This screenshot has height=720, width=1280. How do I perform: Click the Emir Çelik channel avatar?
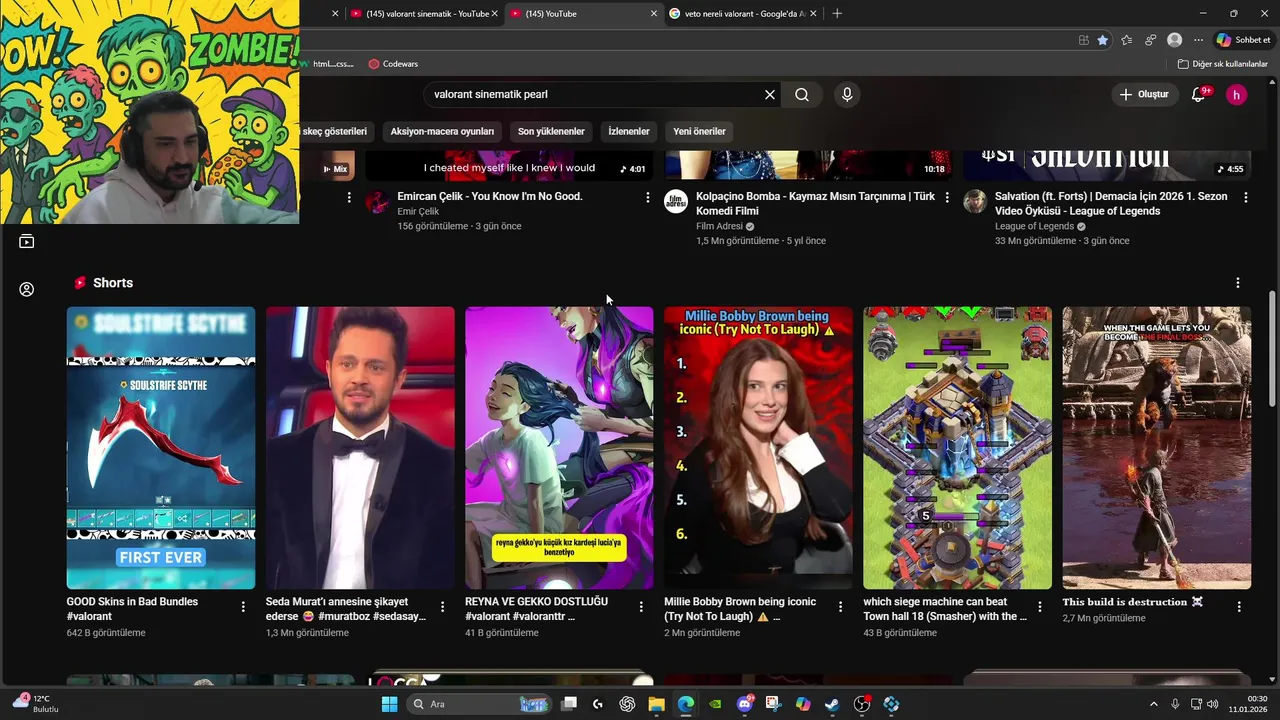[x=377, y=202]
